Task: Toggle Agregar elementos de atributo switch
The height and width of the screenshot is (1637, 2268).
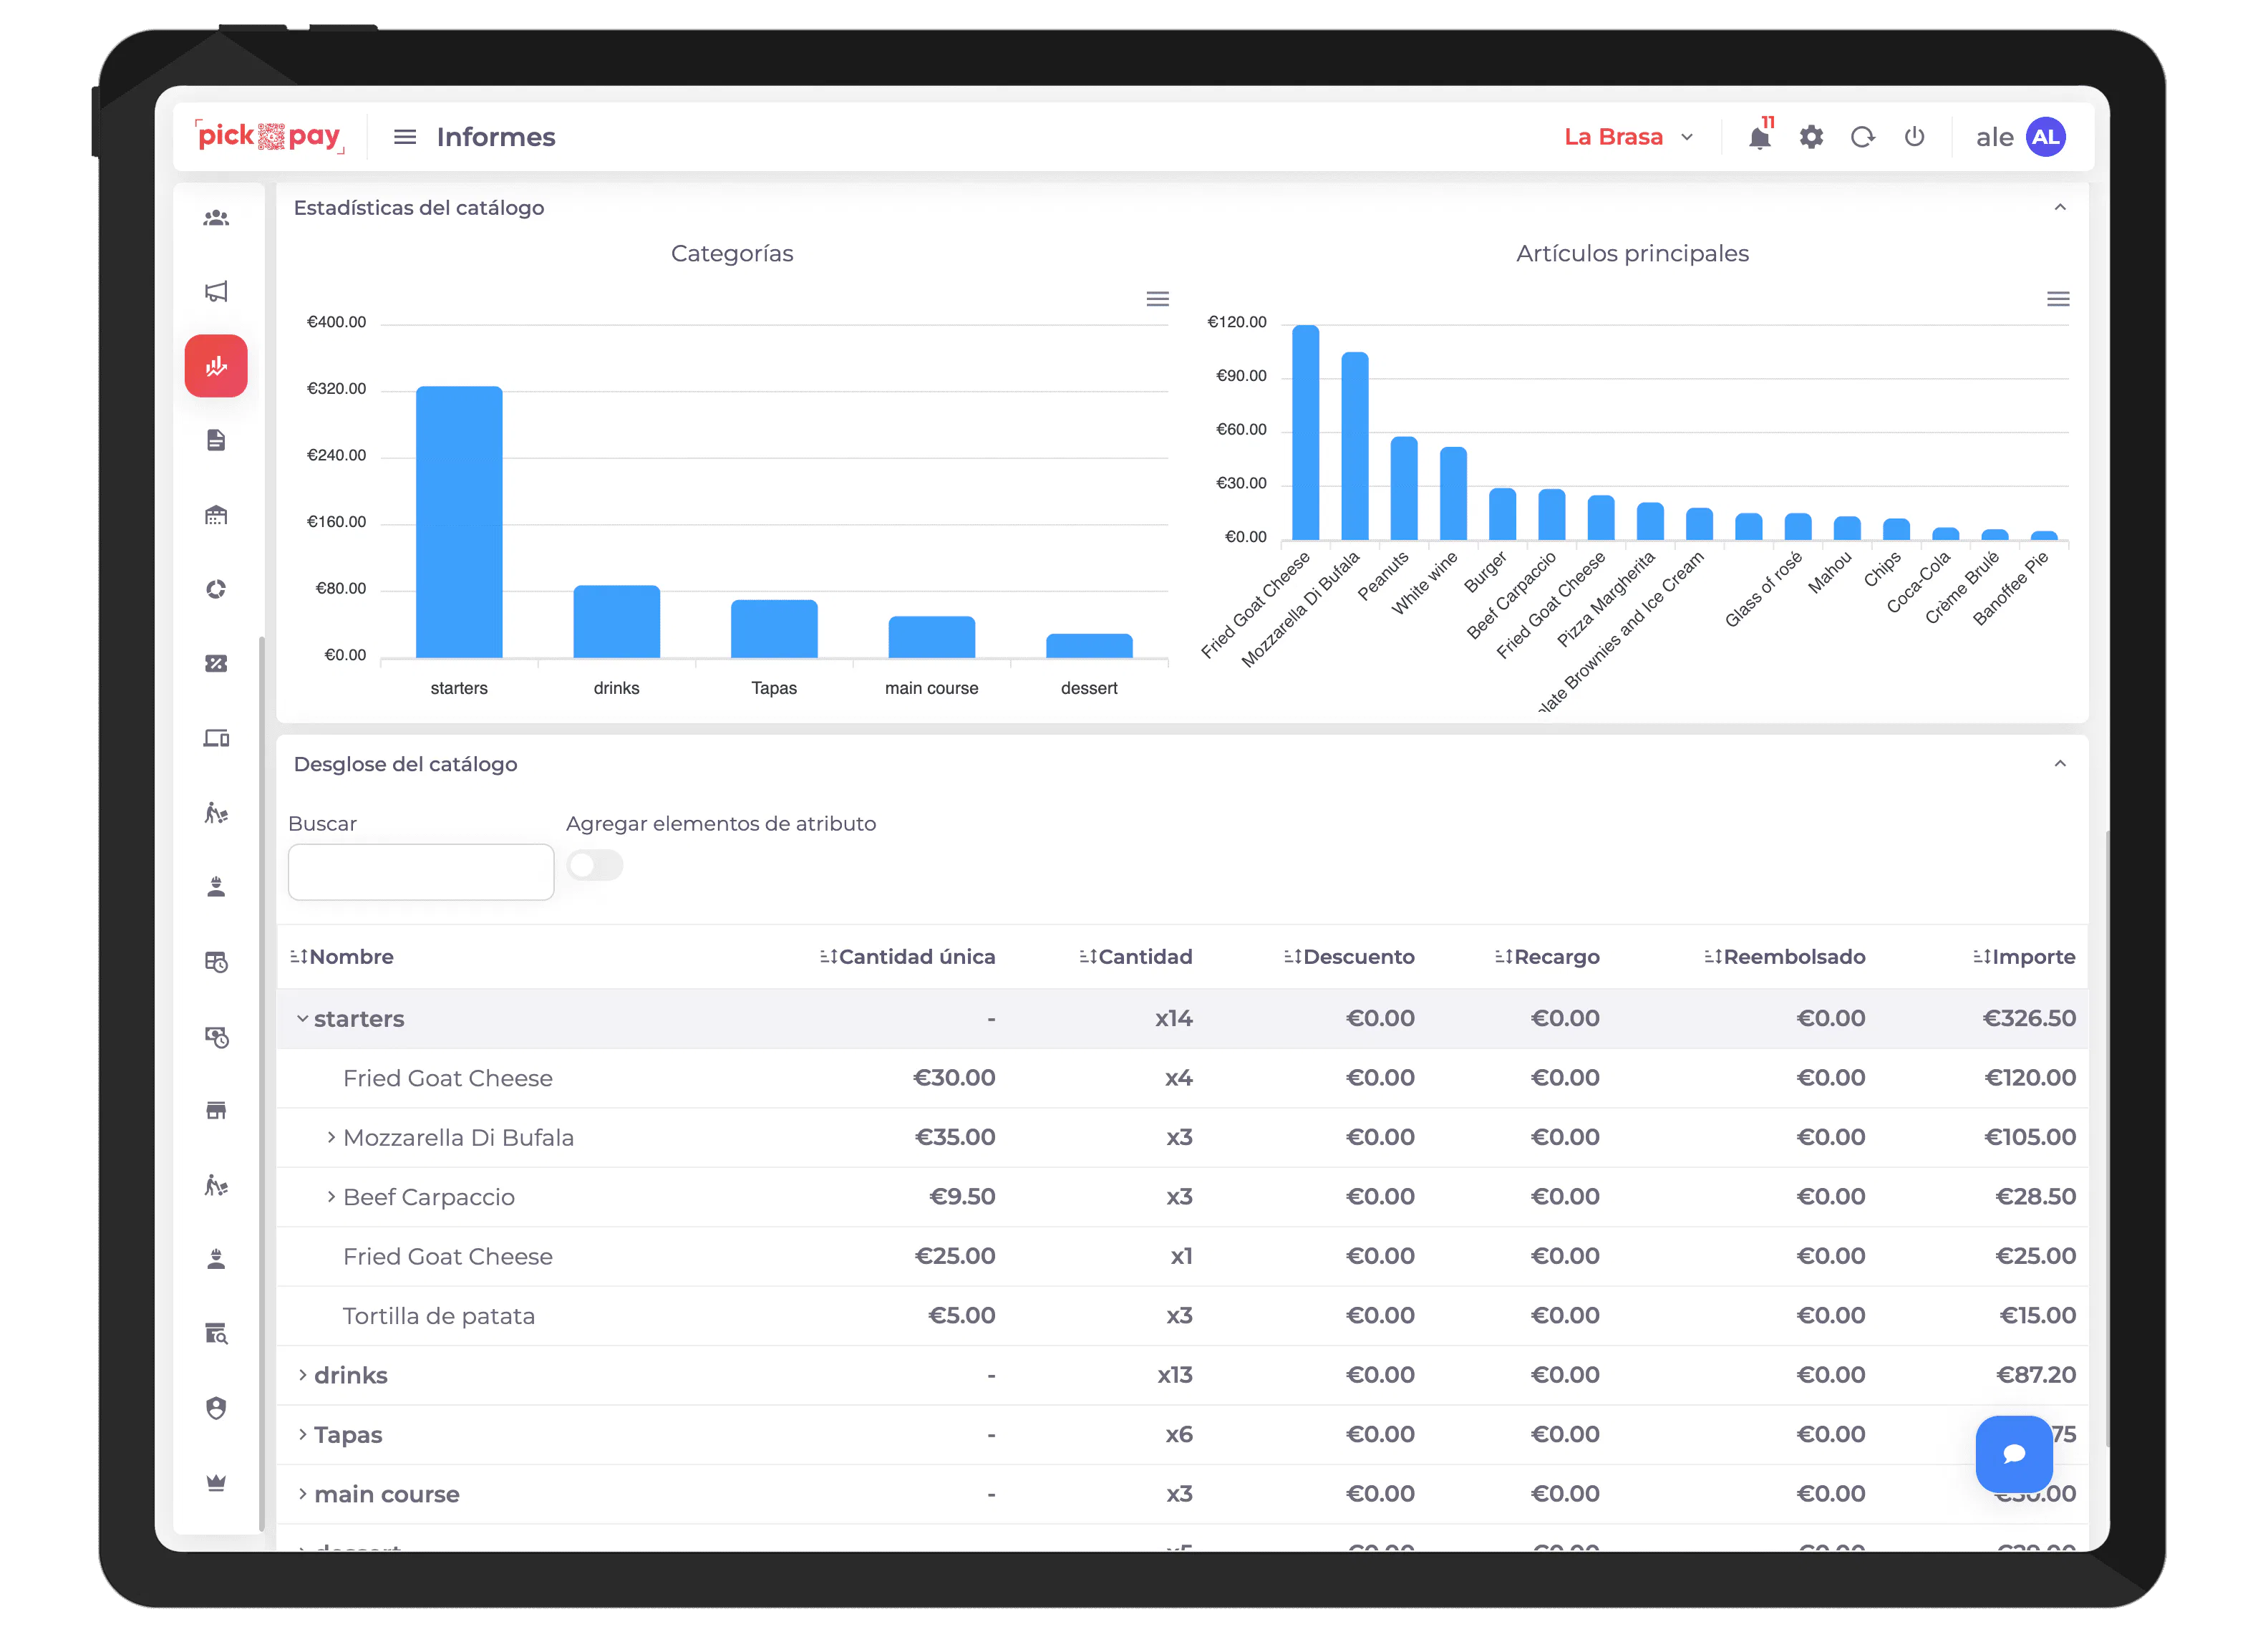Action: click(x=595, y=865)
